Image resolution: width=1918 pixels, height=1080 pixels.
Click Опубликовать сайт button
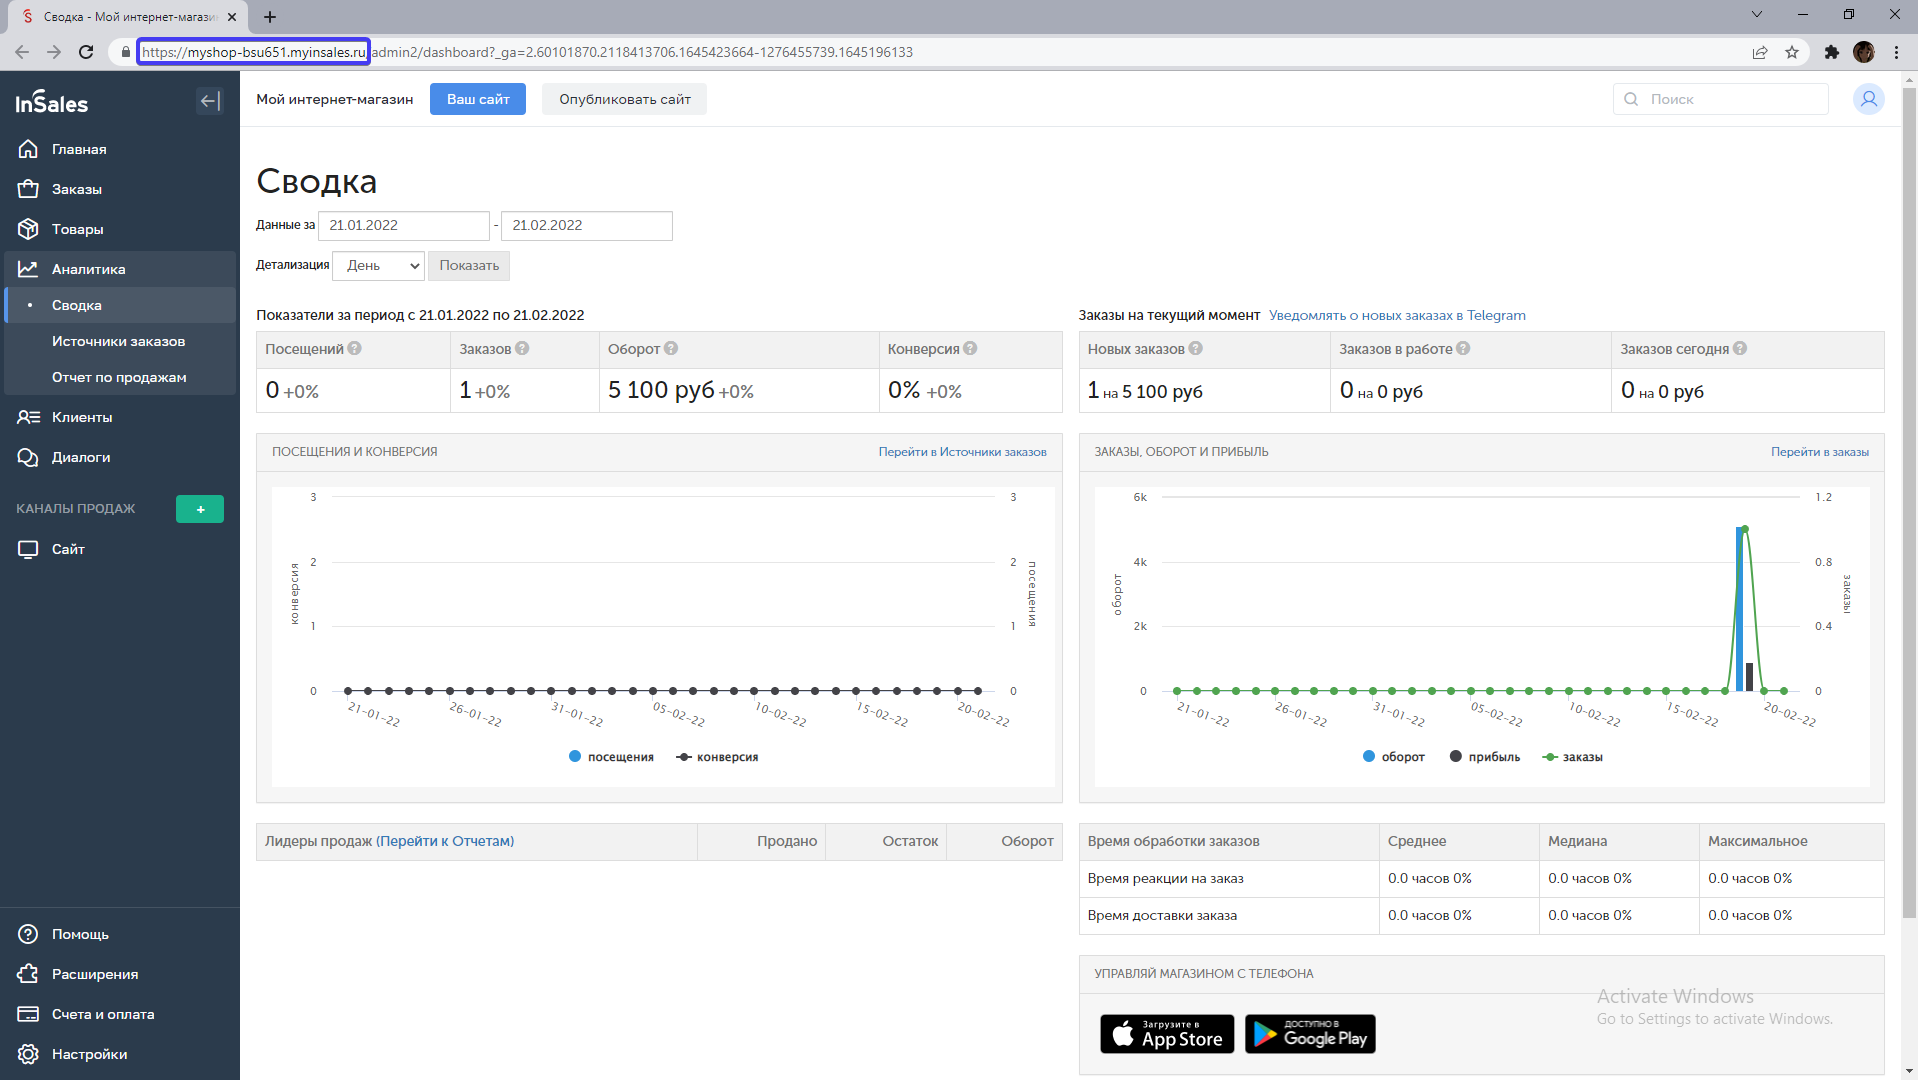624,99
